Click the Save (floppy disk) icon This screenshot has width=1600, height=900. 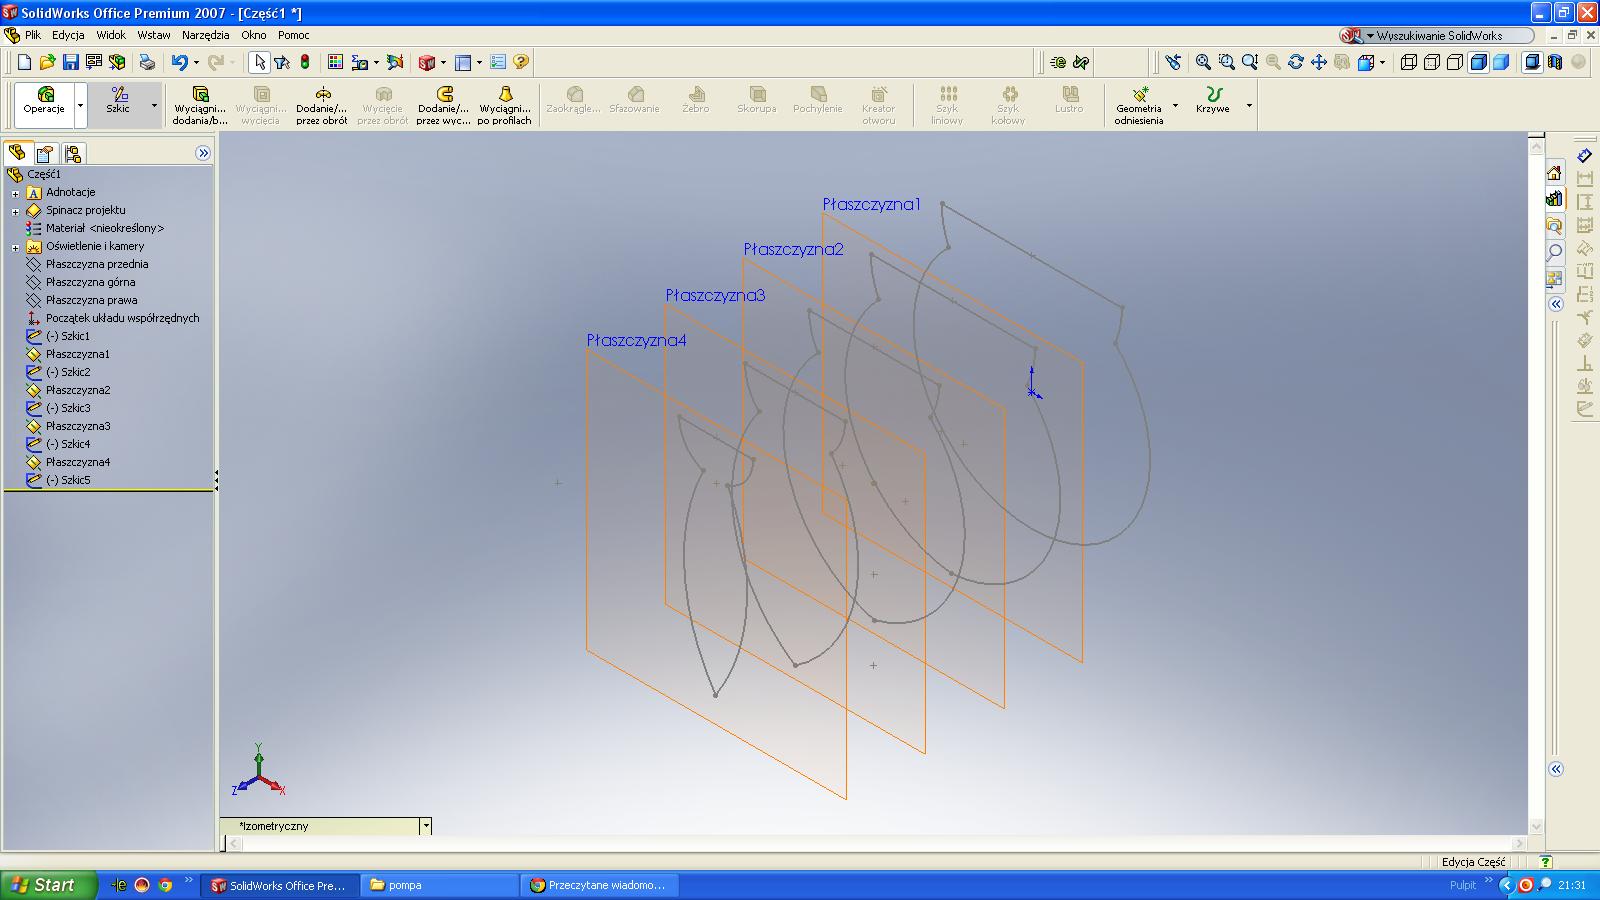tap(70, 62)
